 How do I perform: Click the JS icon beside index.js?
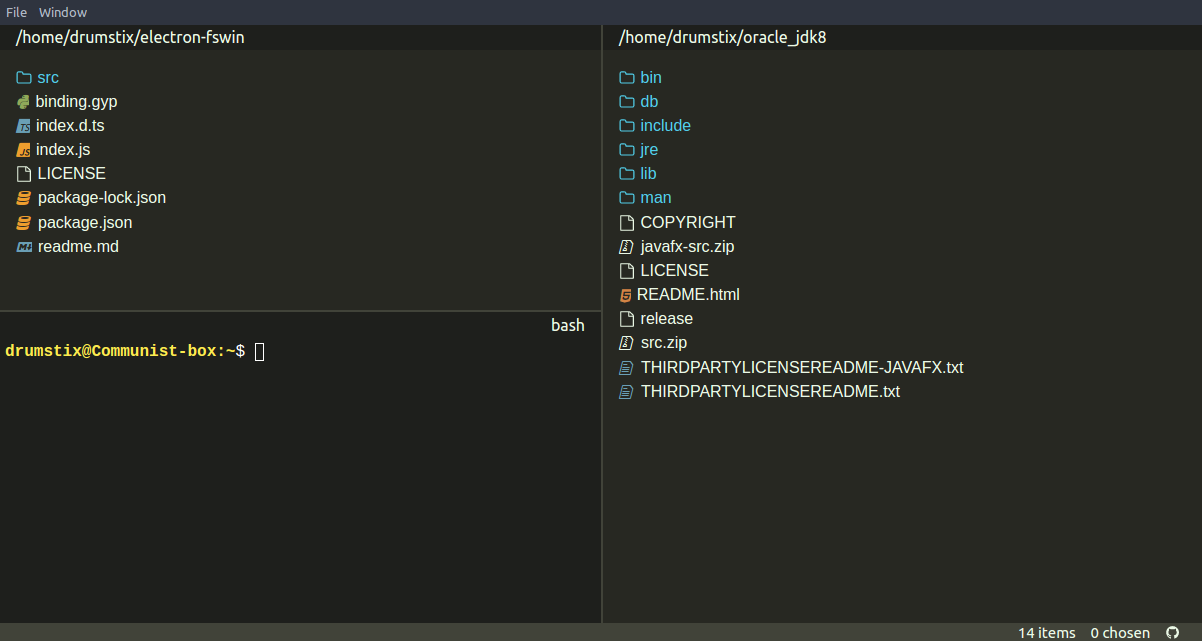23,150
